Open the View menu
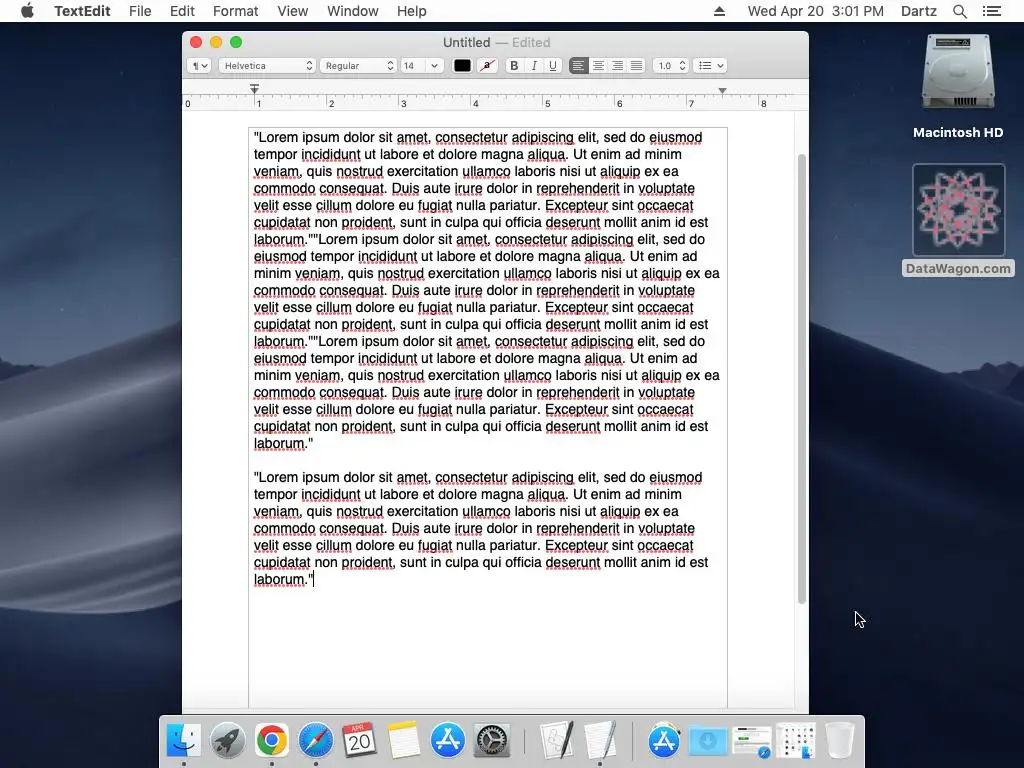Viewport: 1024px width, 768px height. (x=293, y=11)
